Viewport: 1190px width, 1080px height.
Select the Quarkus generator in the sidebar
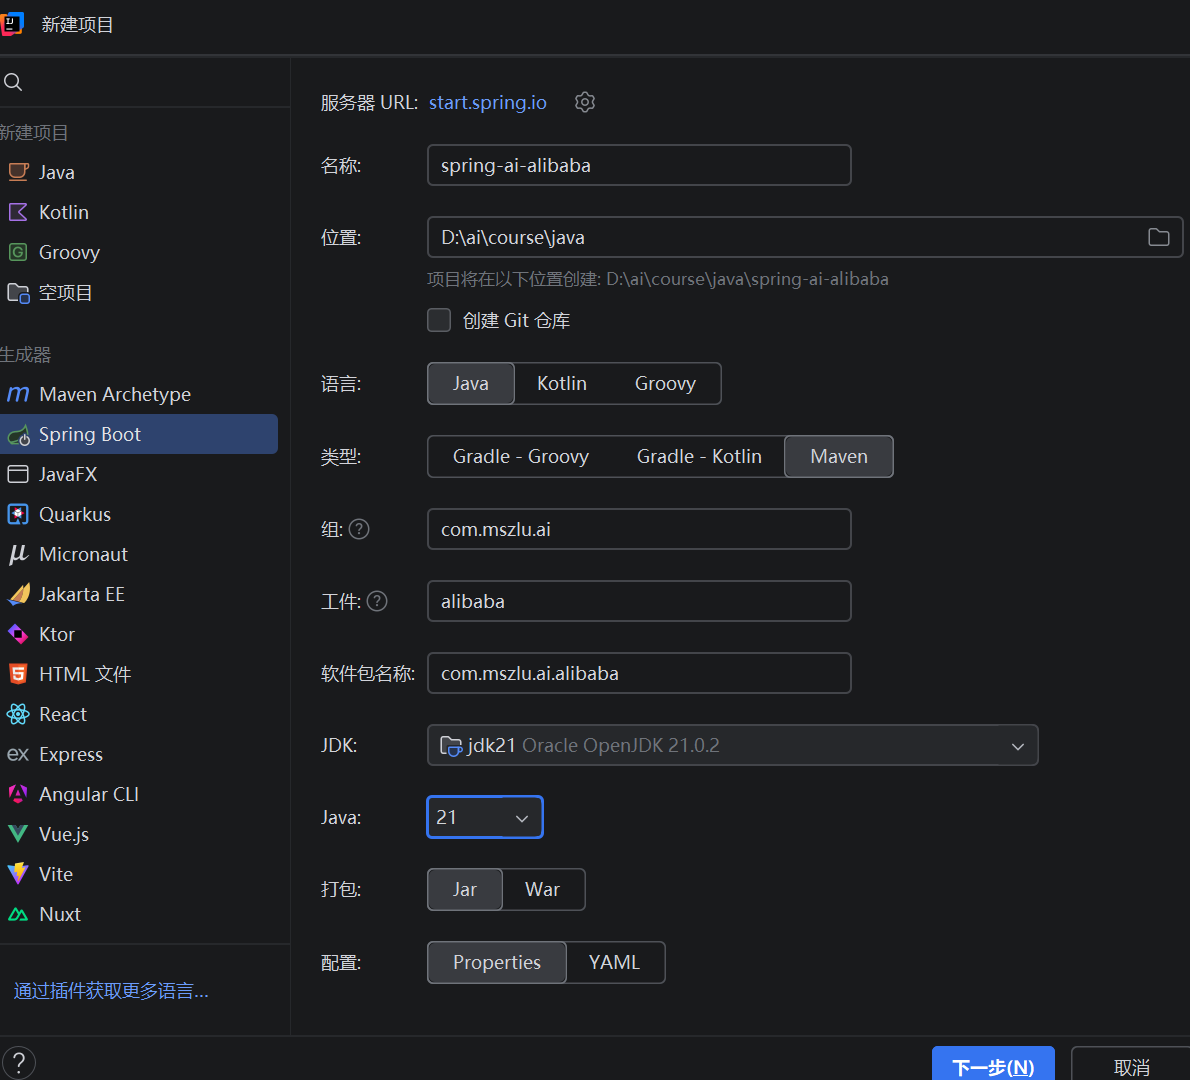pyautogui.click(x=74, y=514)
